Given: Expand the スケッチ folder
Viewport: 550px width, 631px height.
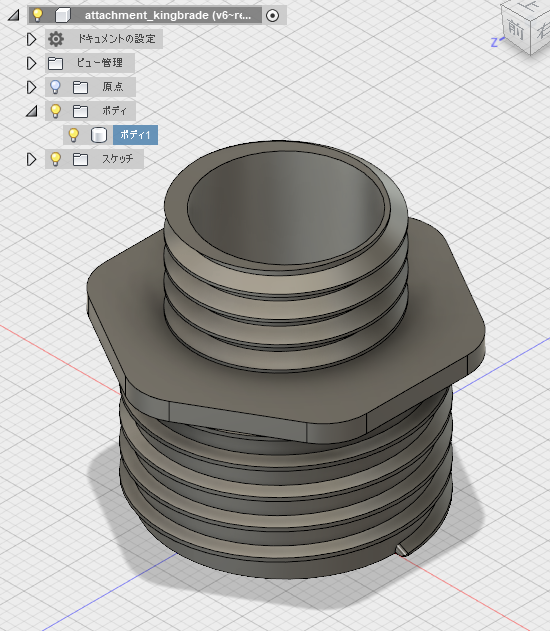Looking at the screenshot, I should [31, 159].
